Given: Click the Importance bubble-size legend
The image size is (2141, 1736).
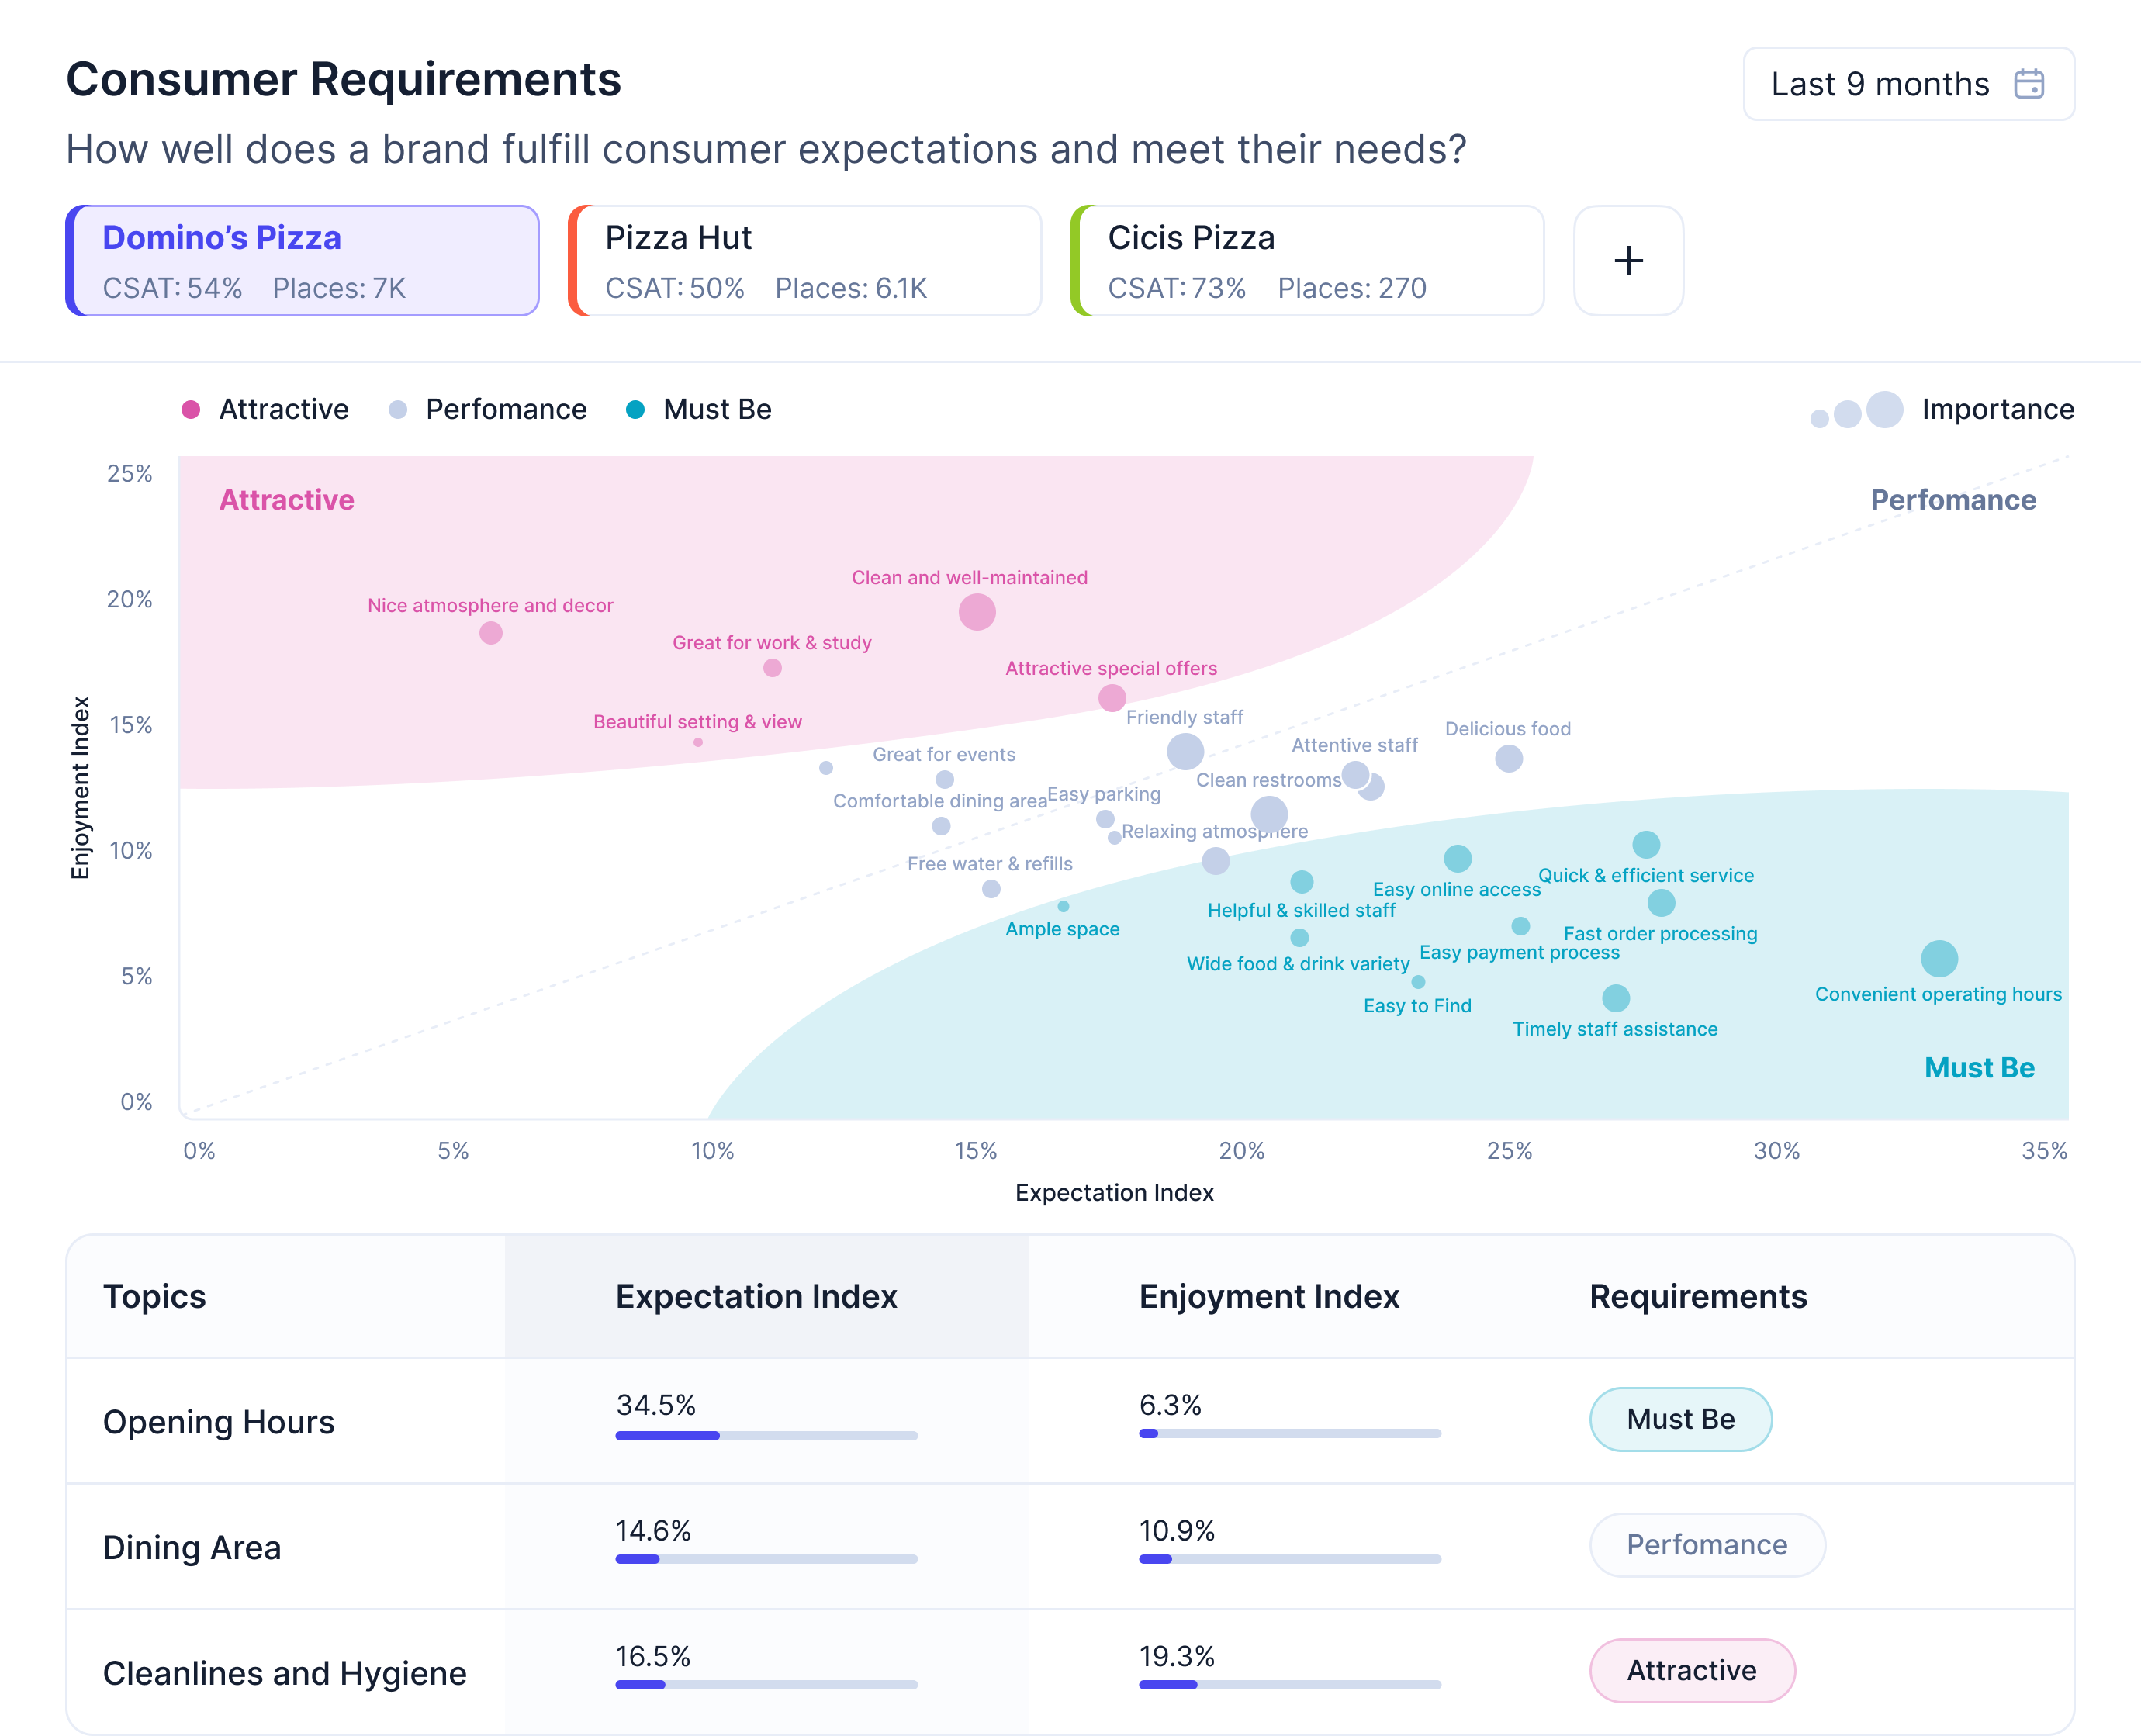Looking at the screenshot, I should [x=1942, y=409].
